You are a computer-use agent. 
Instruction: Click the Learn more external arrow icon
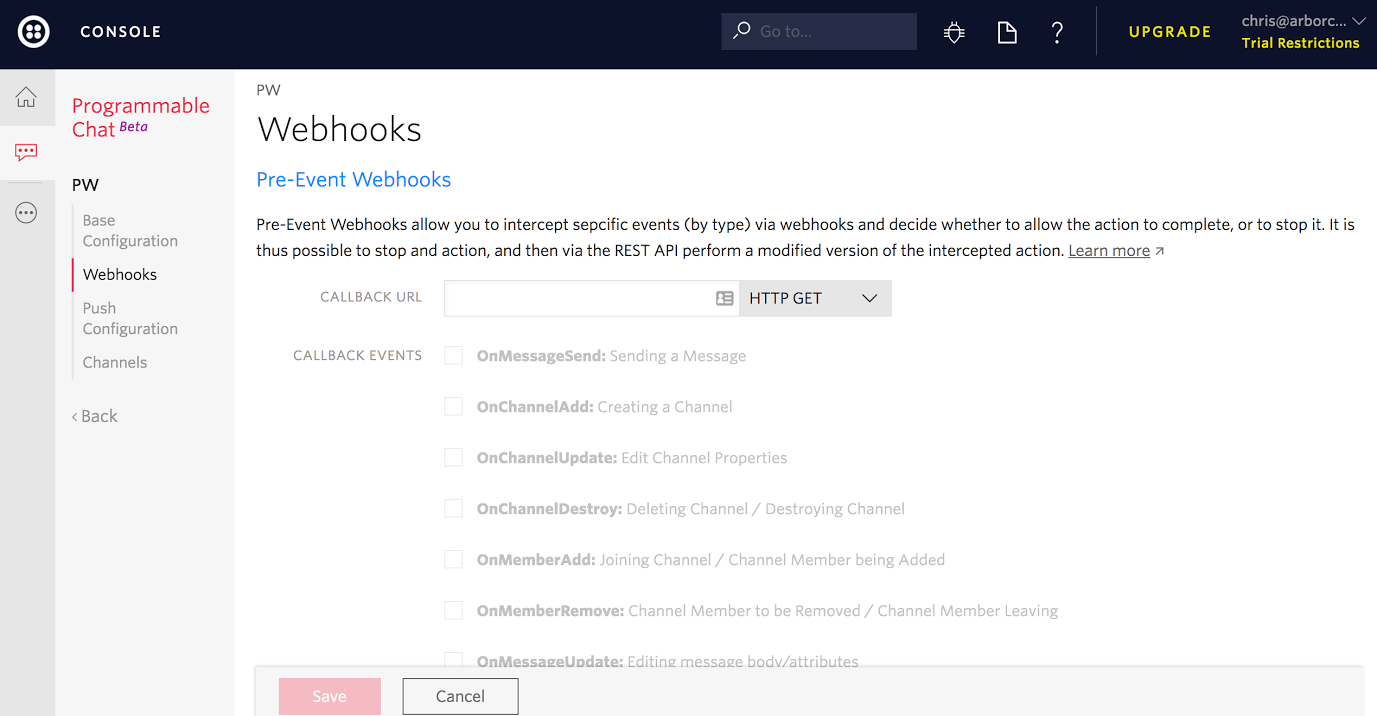tap(1160, 251)
